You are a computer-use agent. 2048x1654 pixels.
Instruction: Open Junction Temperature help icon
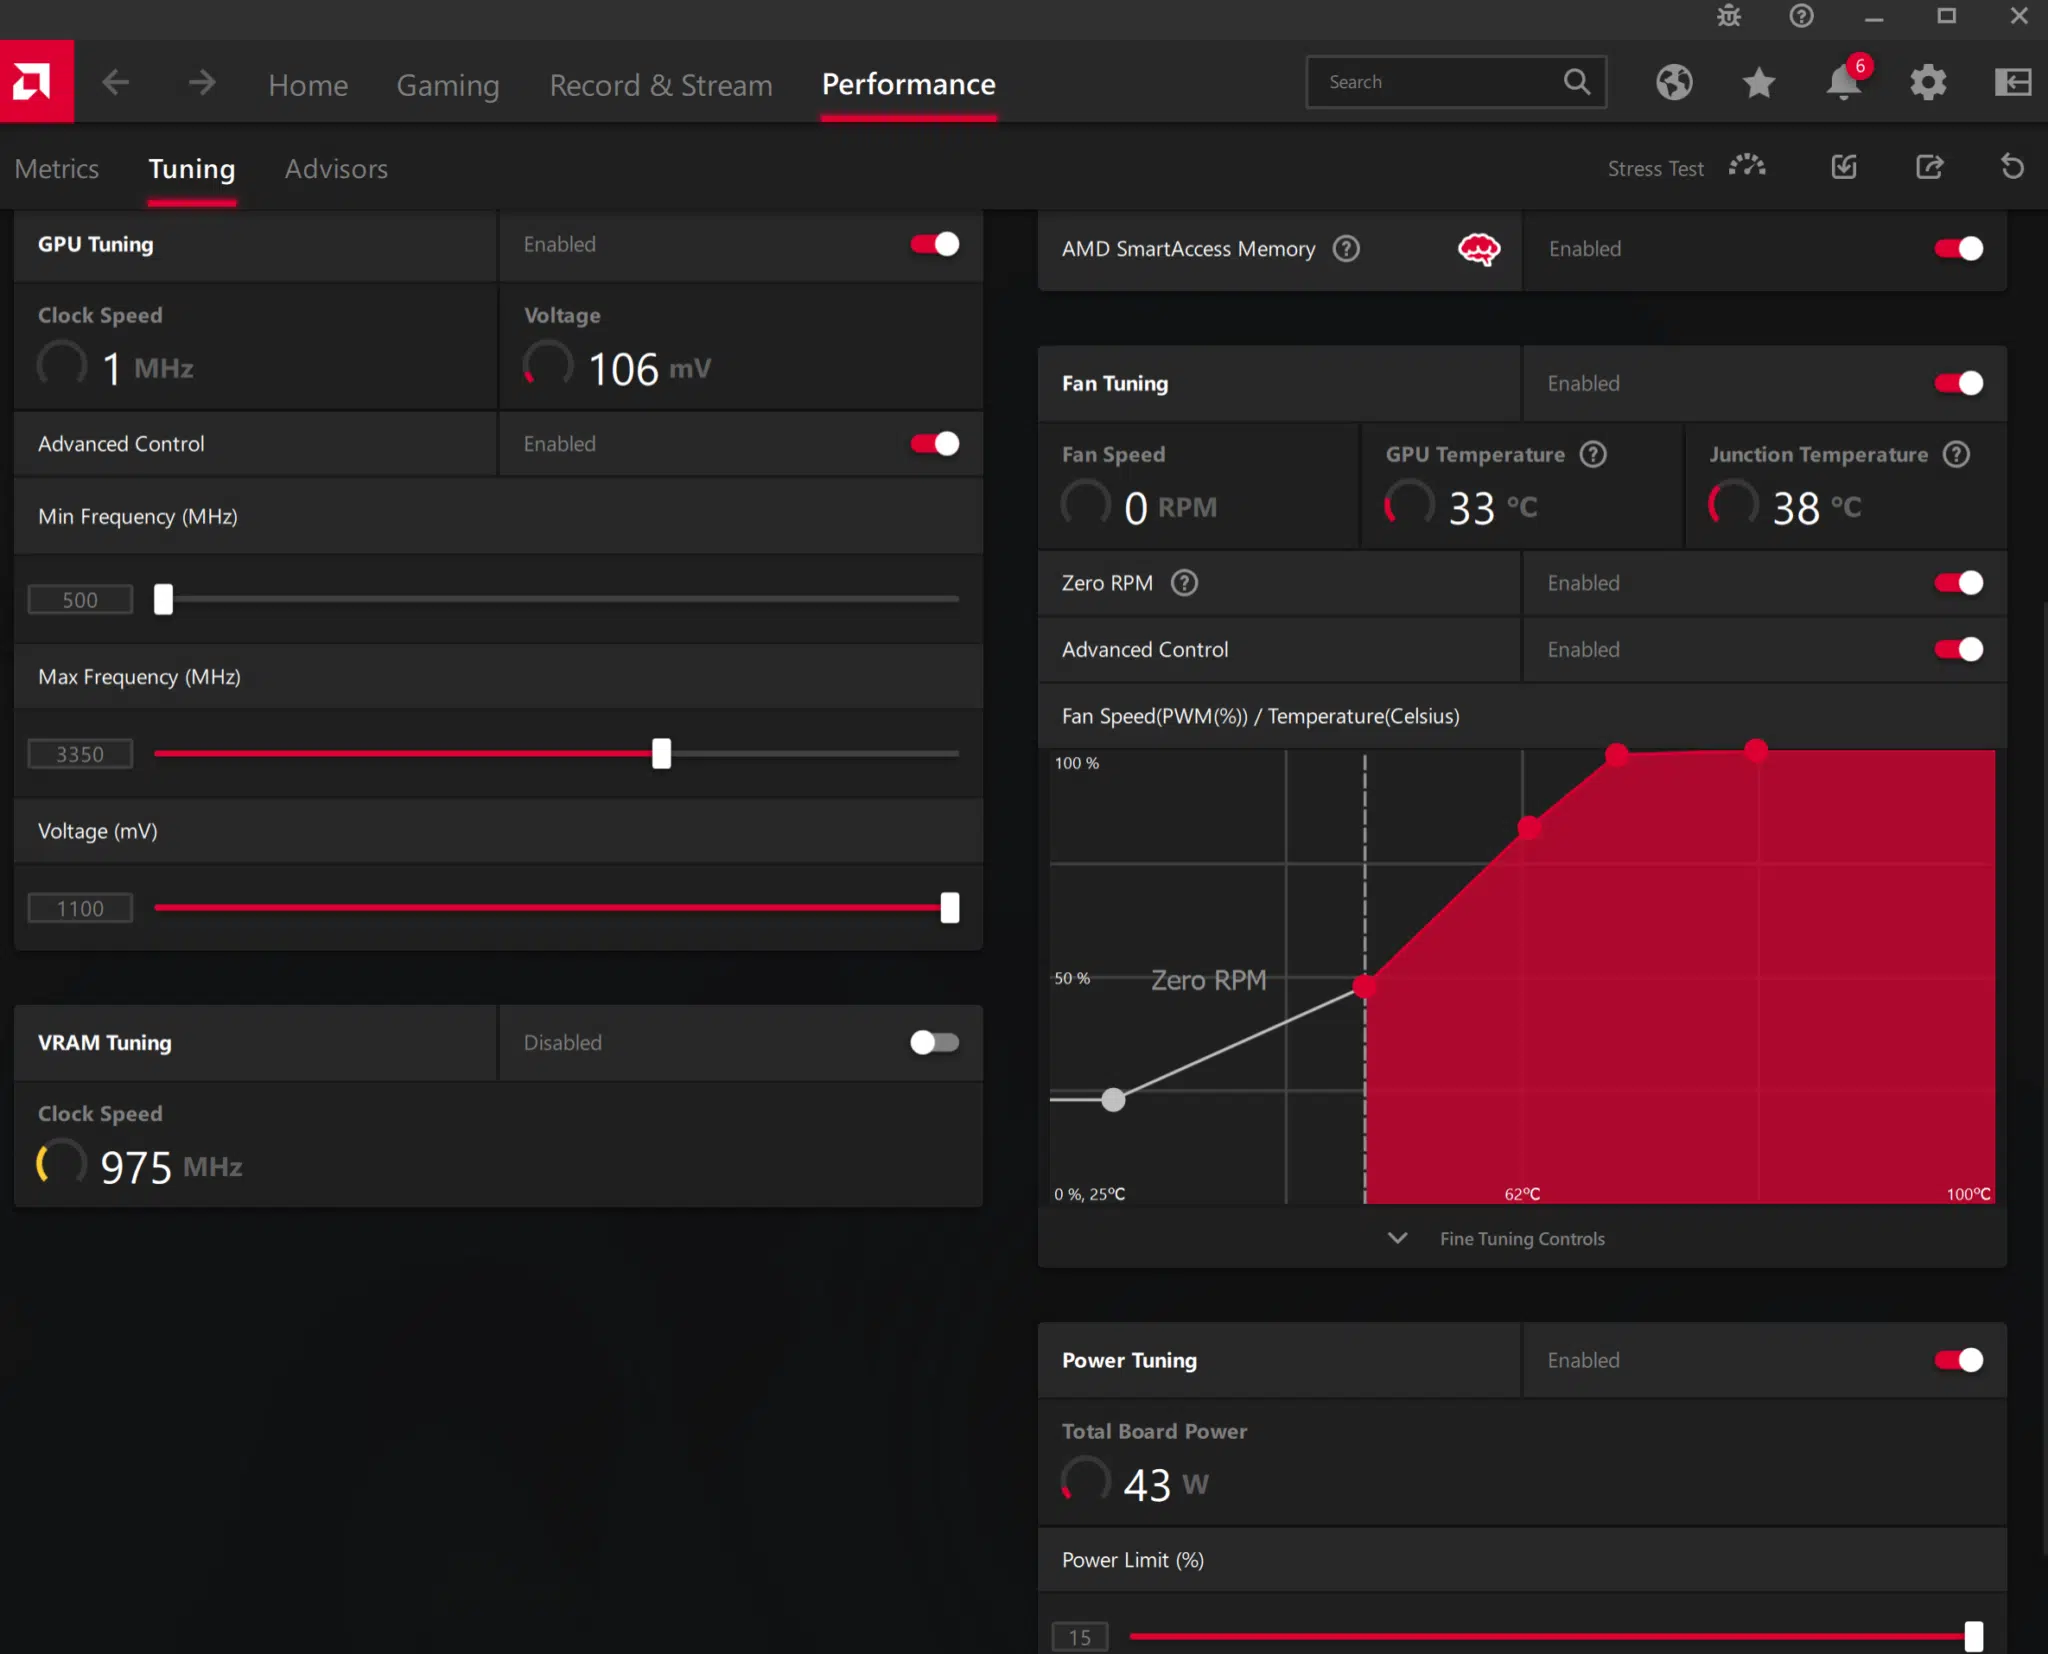pyautogui.click(x=1956, y=454)
